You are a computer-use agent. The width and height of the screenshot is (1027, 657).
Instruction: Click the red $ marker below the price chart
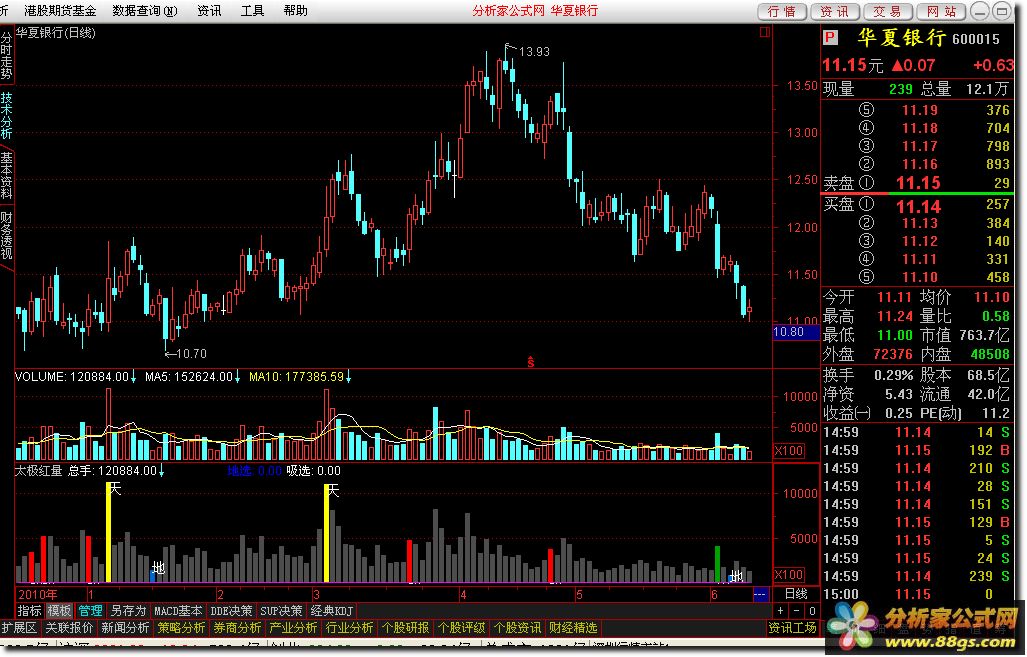(x=531, y=362)
